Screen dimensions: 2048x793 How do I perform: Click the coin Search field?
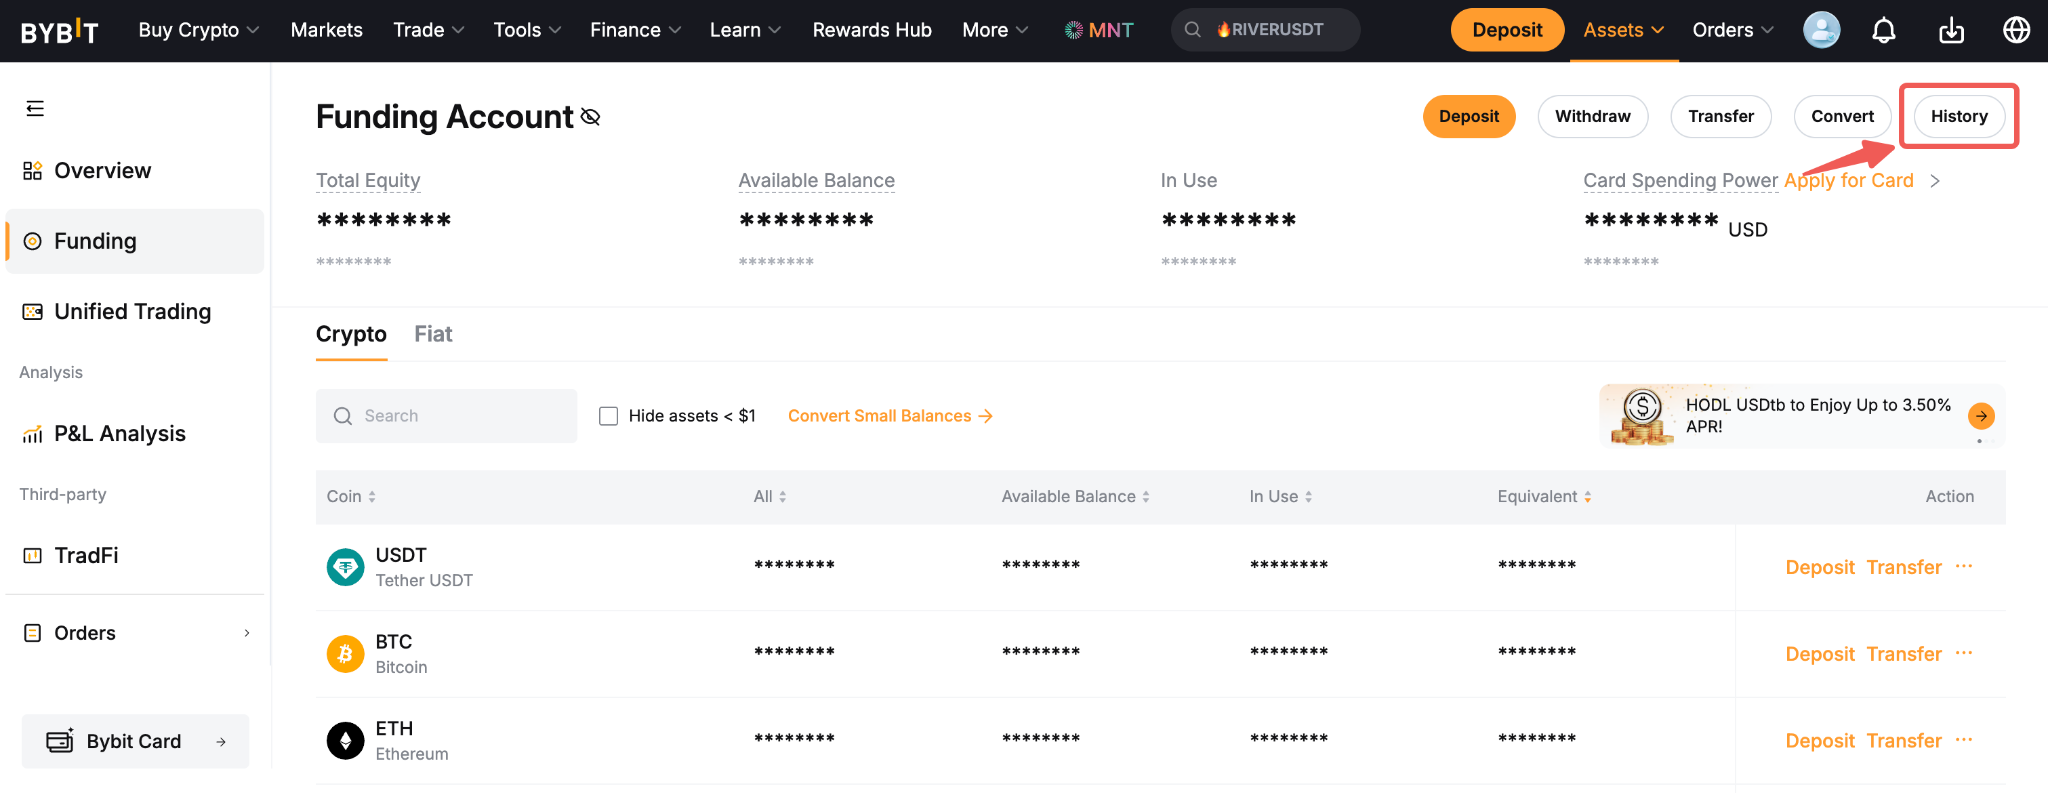pyautogui.click(x=447, y=416)
